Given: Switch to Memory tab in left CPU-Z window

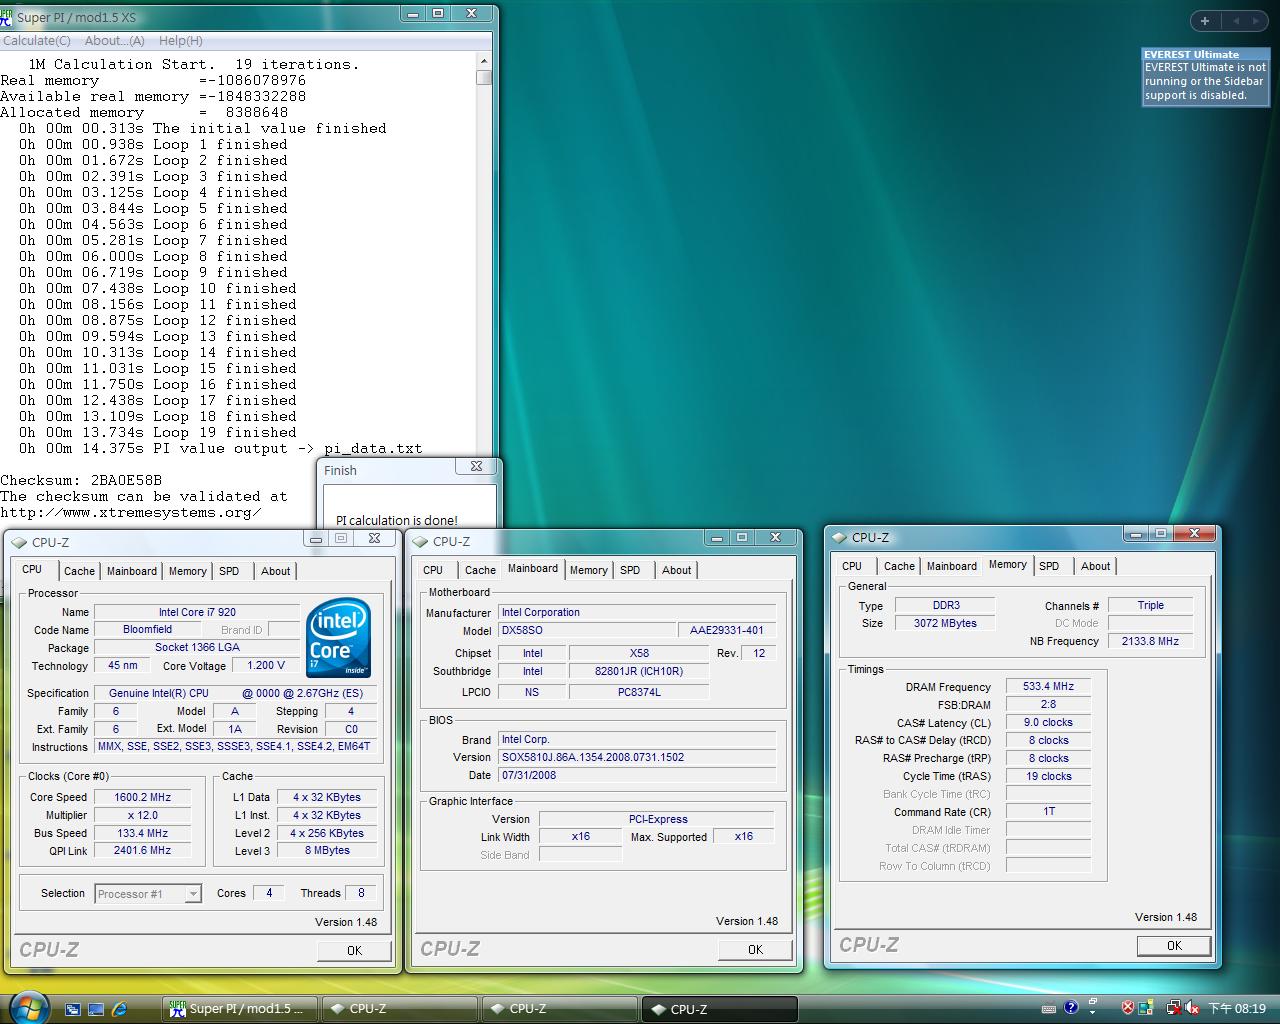Looking at the screenshot, I should click(187, 571).
